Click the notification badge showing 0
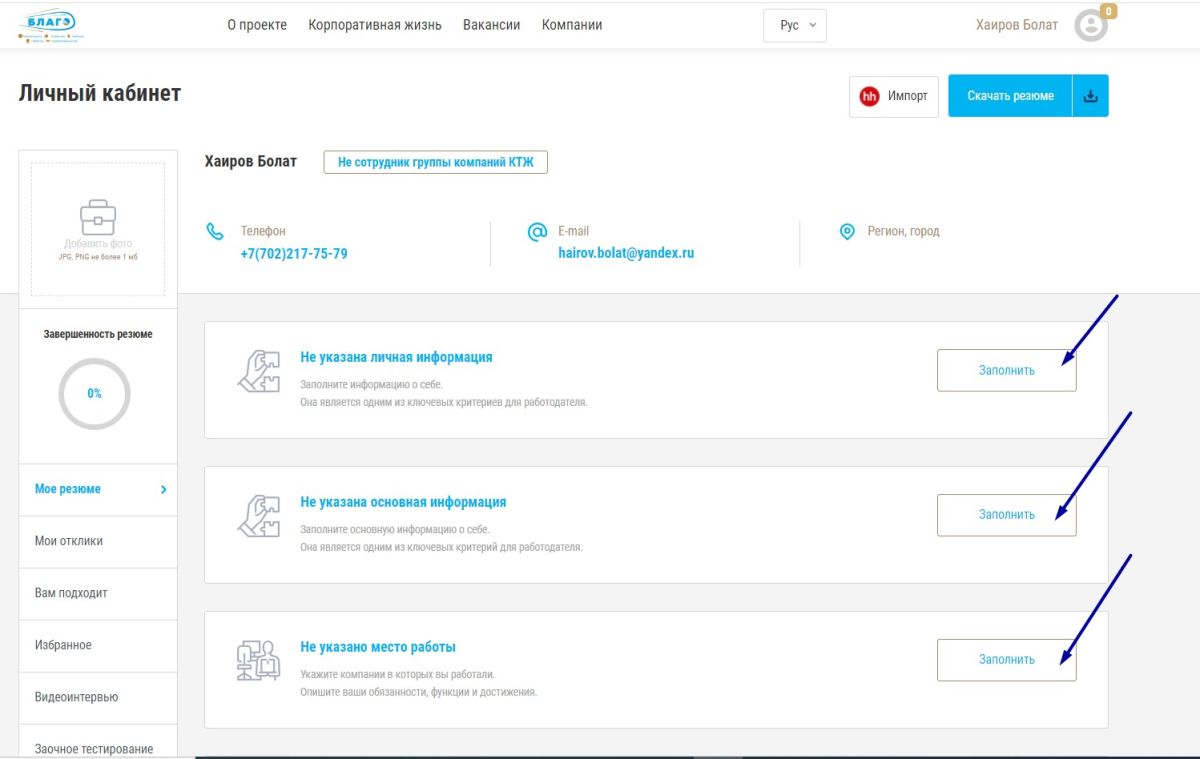The image size is (1200, 759). tap(1108, 12)
